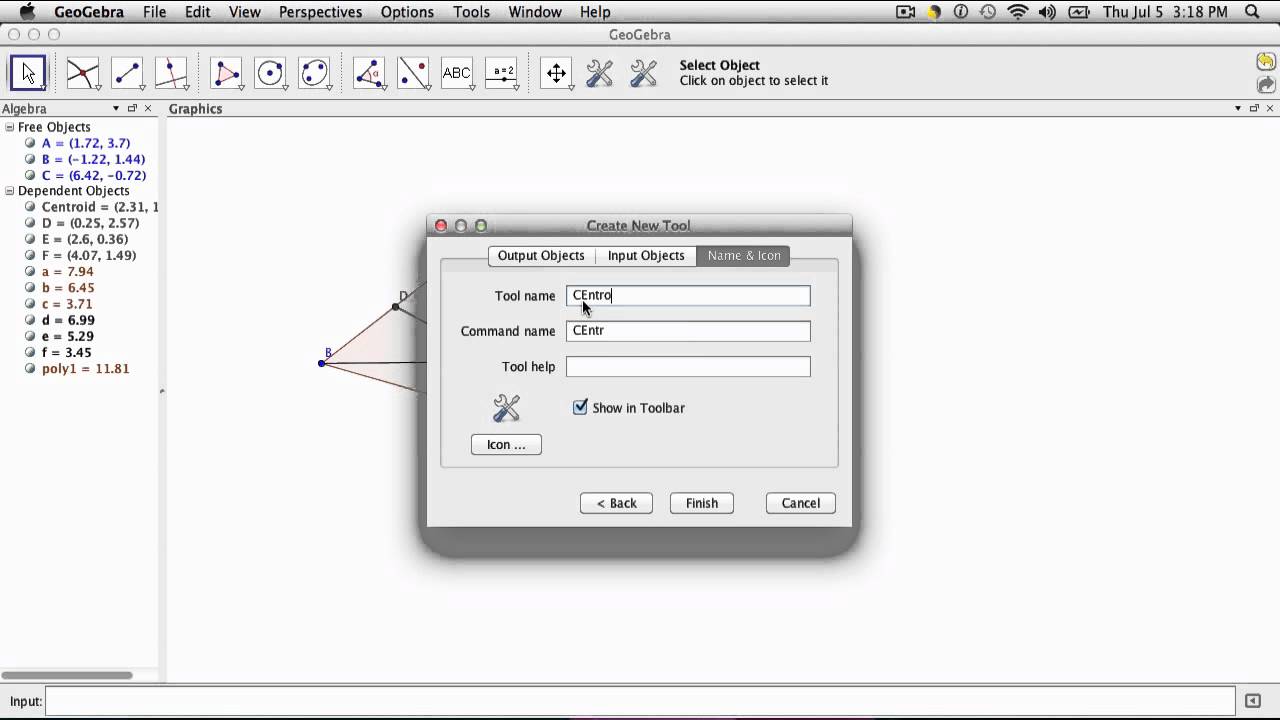Toggle visibility of segment d = 6.99
This screenshot has width=1280, height=720.
click(30, 321)
